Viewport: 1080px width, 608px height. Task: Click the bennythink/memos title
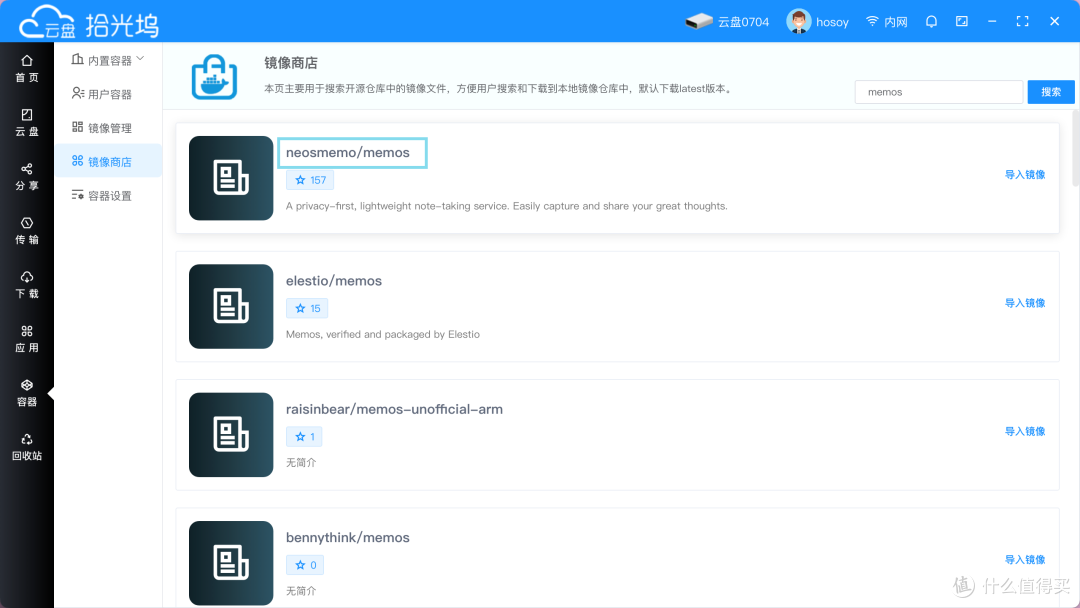(x=348, y=538)
